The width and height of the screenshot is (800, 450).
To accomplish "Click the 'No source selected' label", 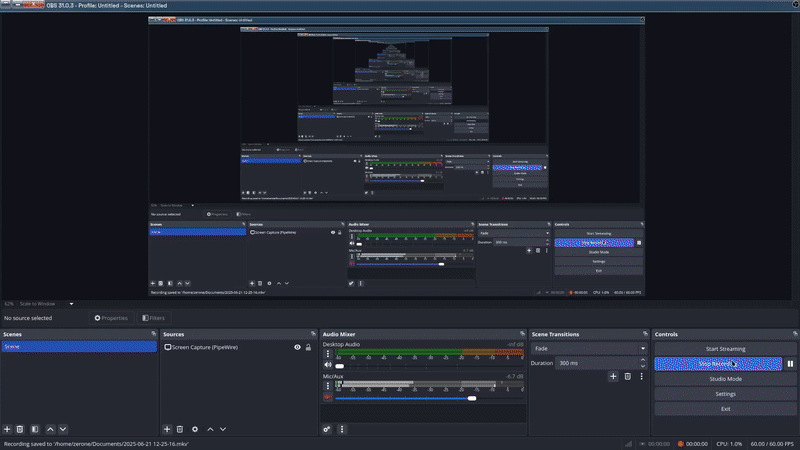I will coord(28,318).
